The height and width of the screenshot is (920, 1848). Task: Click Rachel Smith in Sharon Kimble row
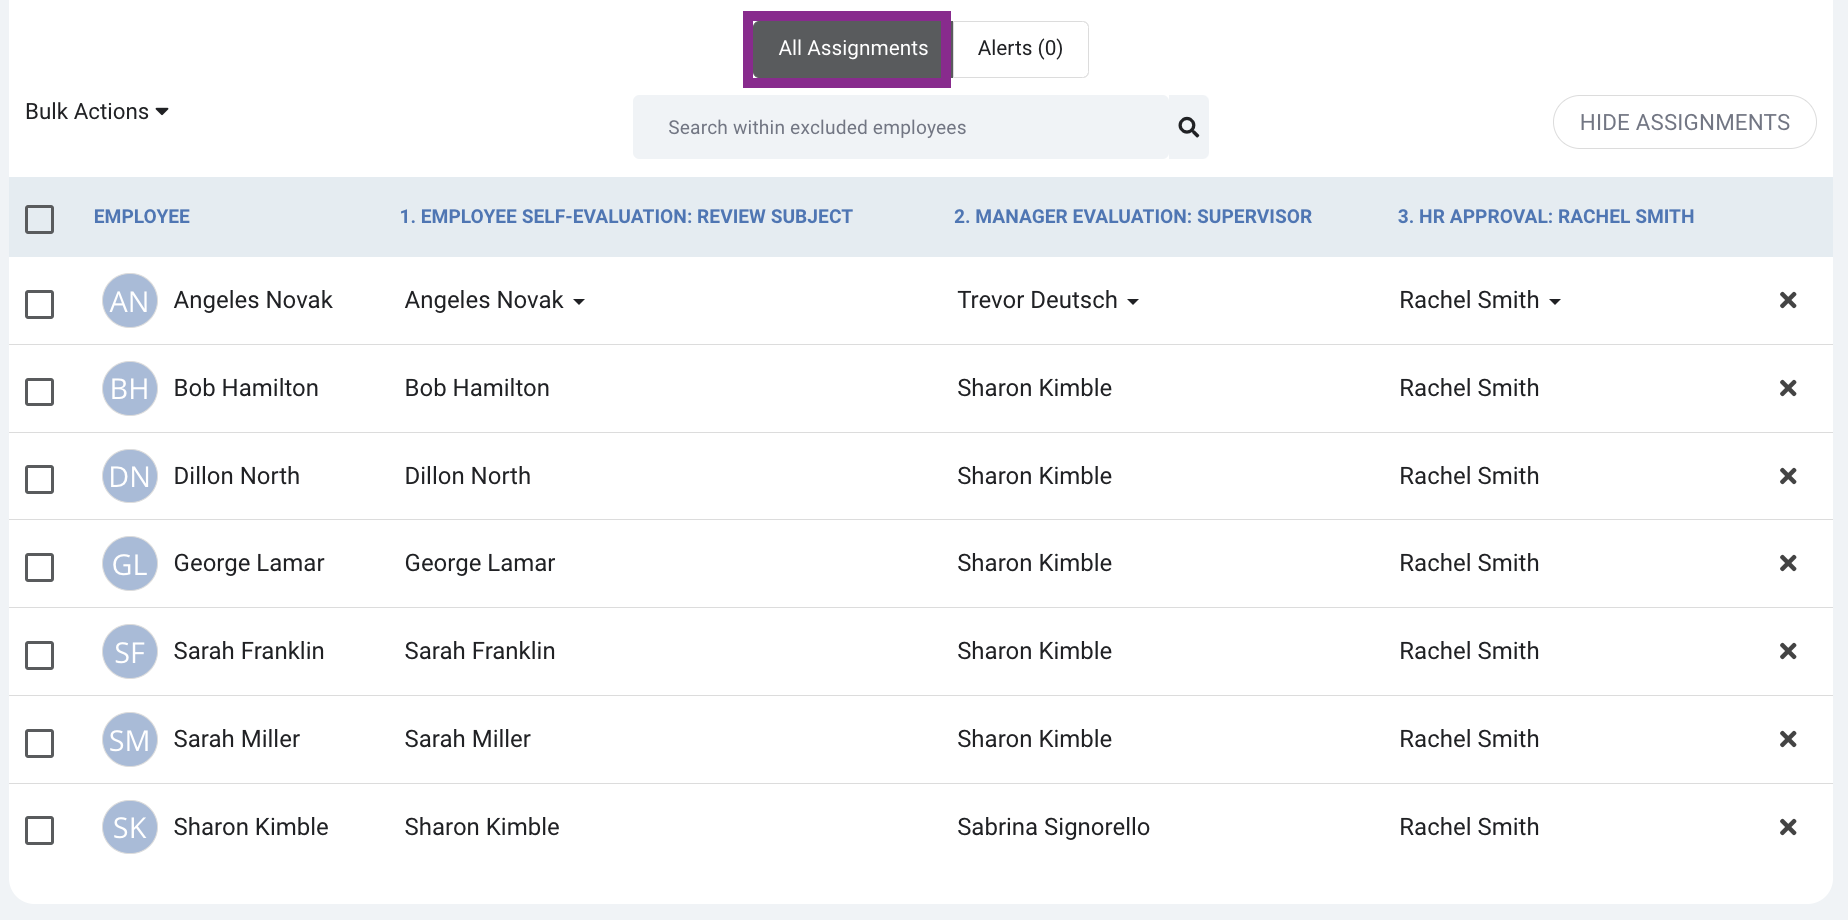coord(1469,827)
